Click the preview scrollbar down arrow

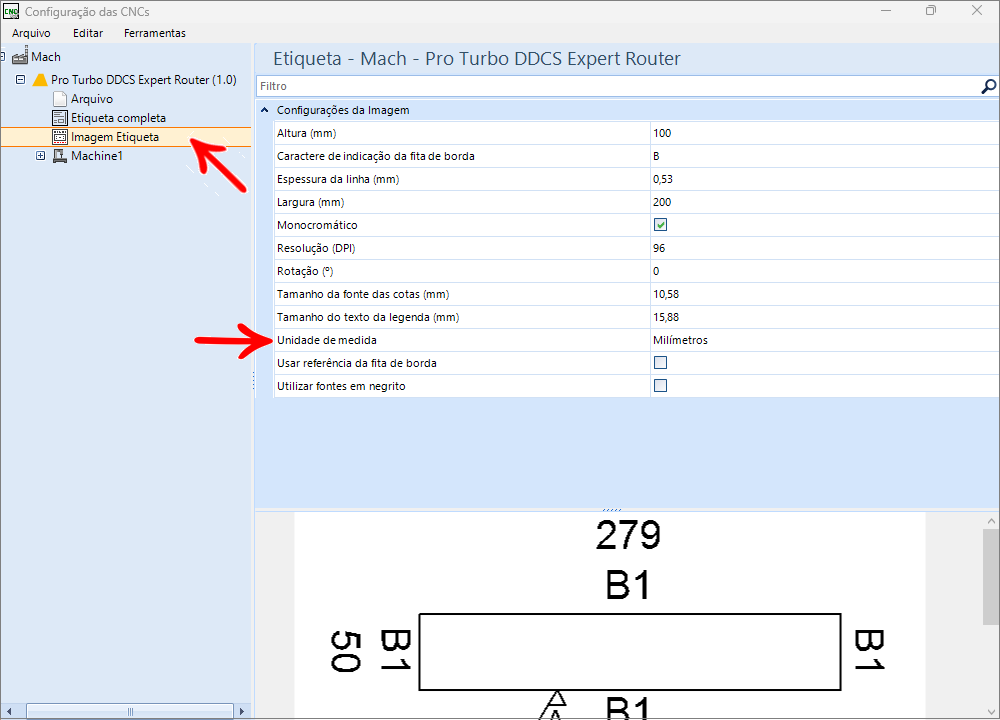(x=991, y=712)
